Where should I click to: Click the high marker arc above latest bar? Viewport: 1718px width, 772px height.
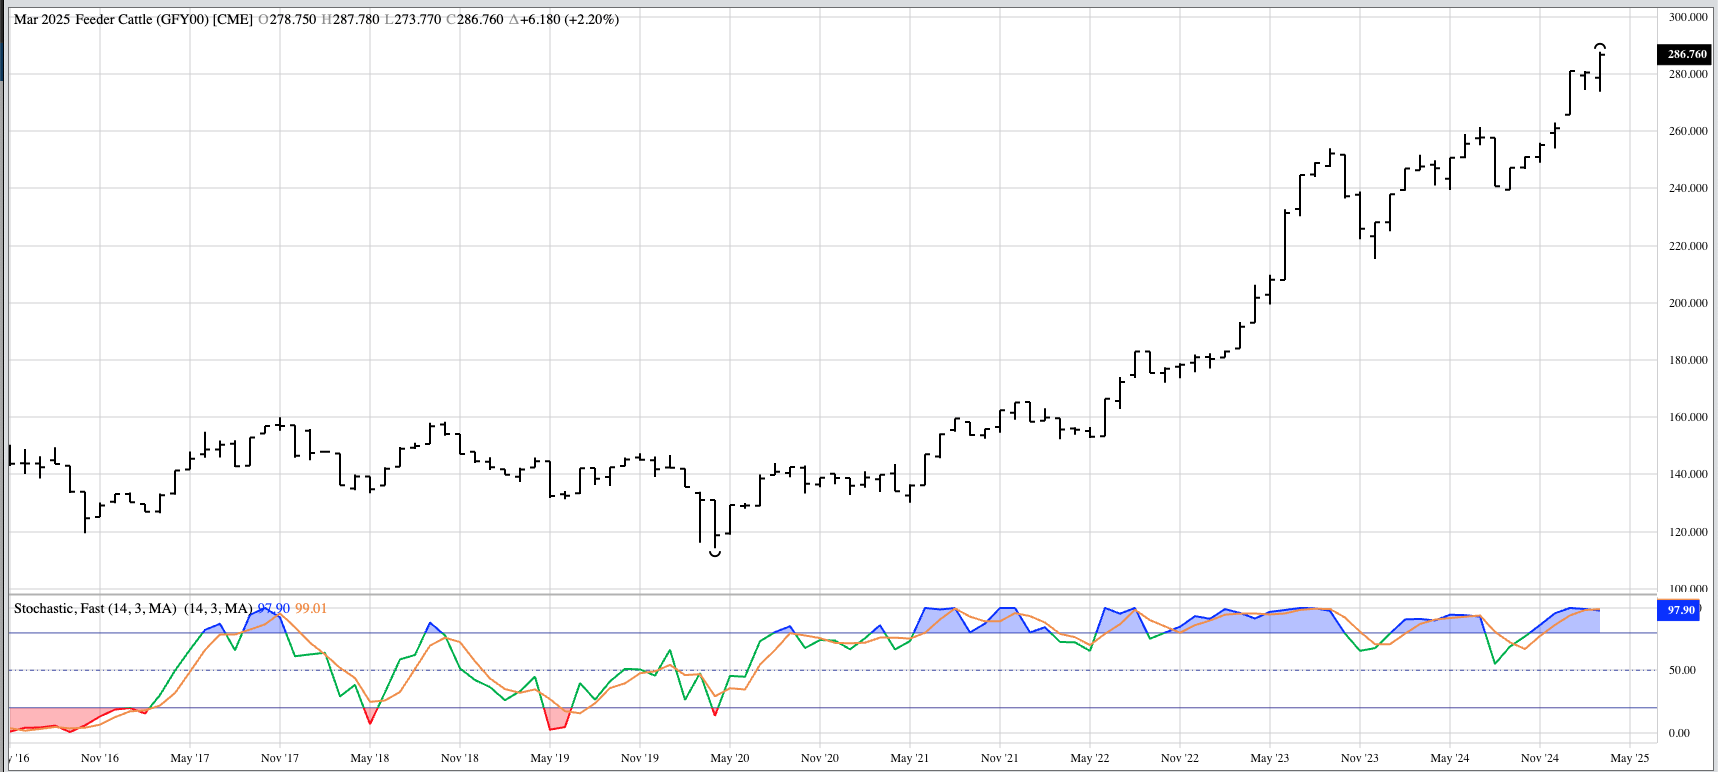click(x=1600, y=46)
